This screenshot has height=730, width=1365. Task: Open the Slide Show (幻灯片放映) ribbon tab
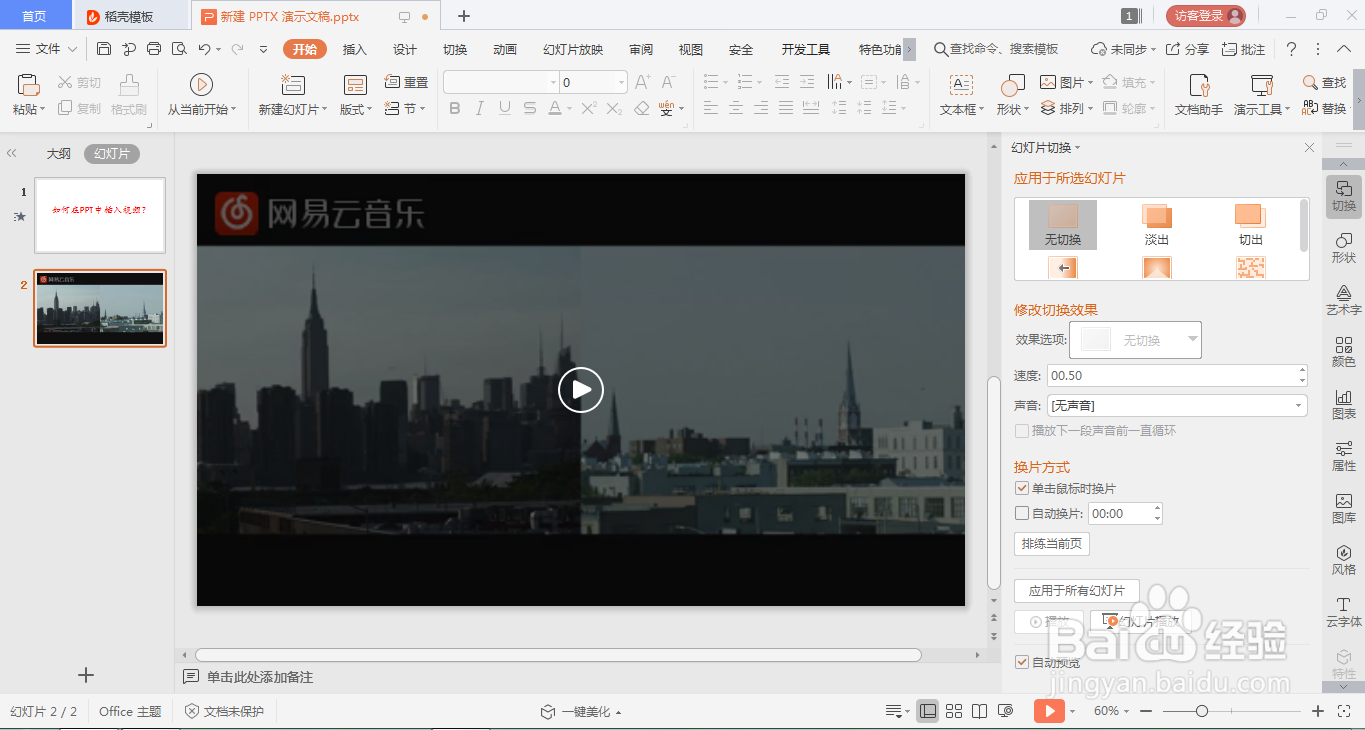pos(573,50)
